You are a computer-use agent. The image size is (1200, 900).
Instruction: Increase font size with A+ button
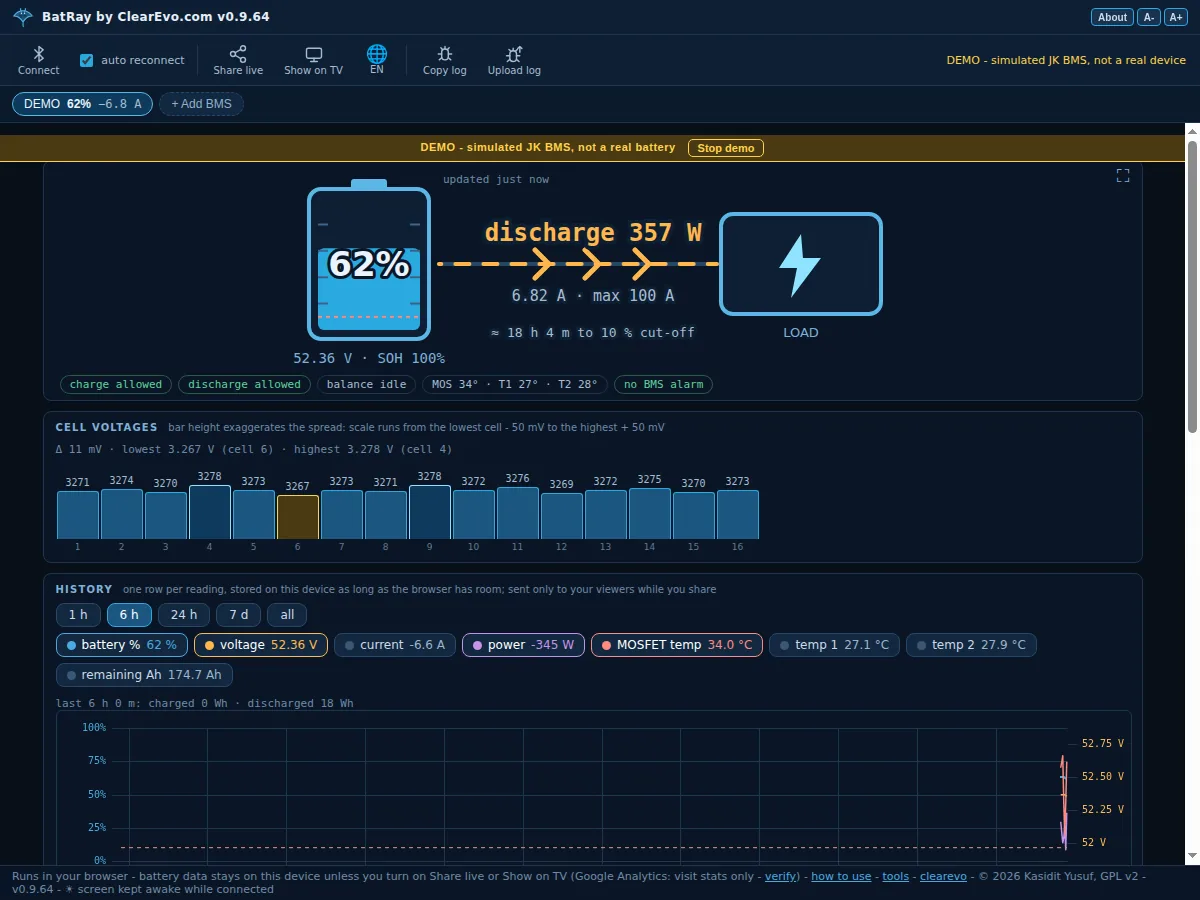(1175, 17)
